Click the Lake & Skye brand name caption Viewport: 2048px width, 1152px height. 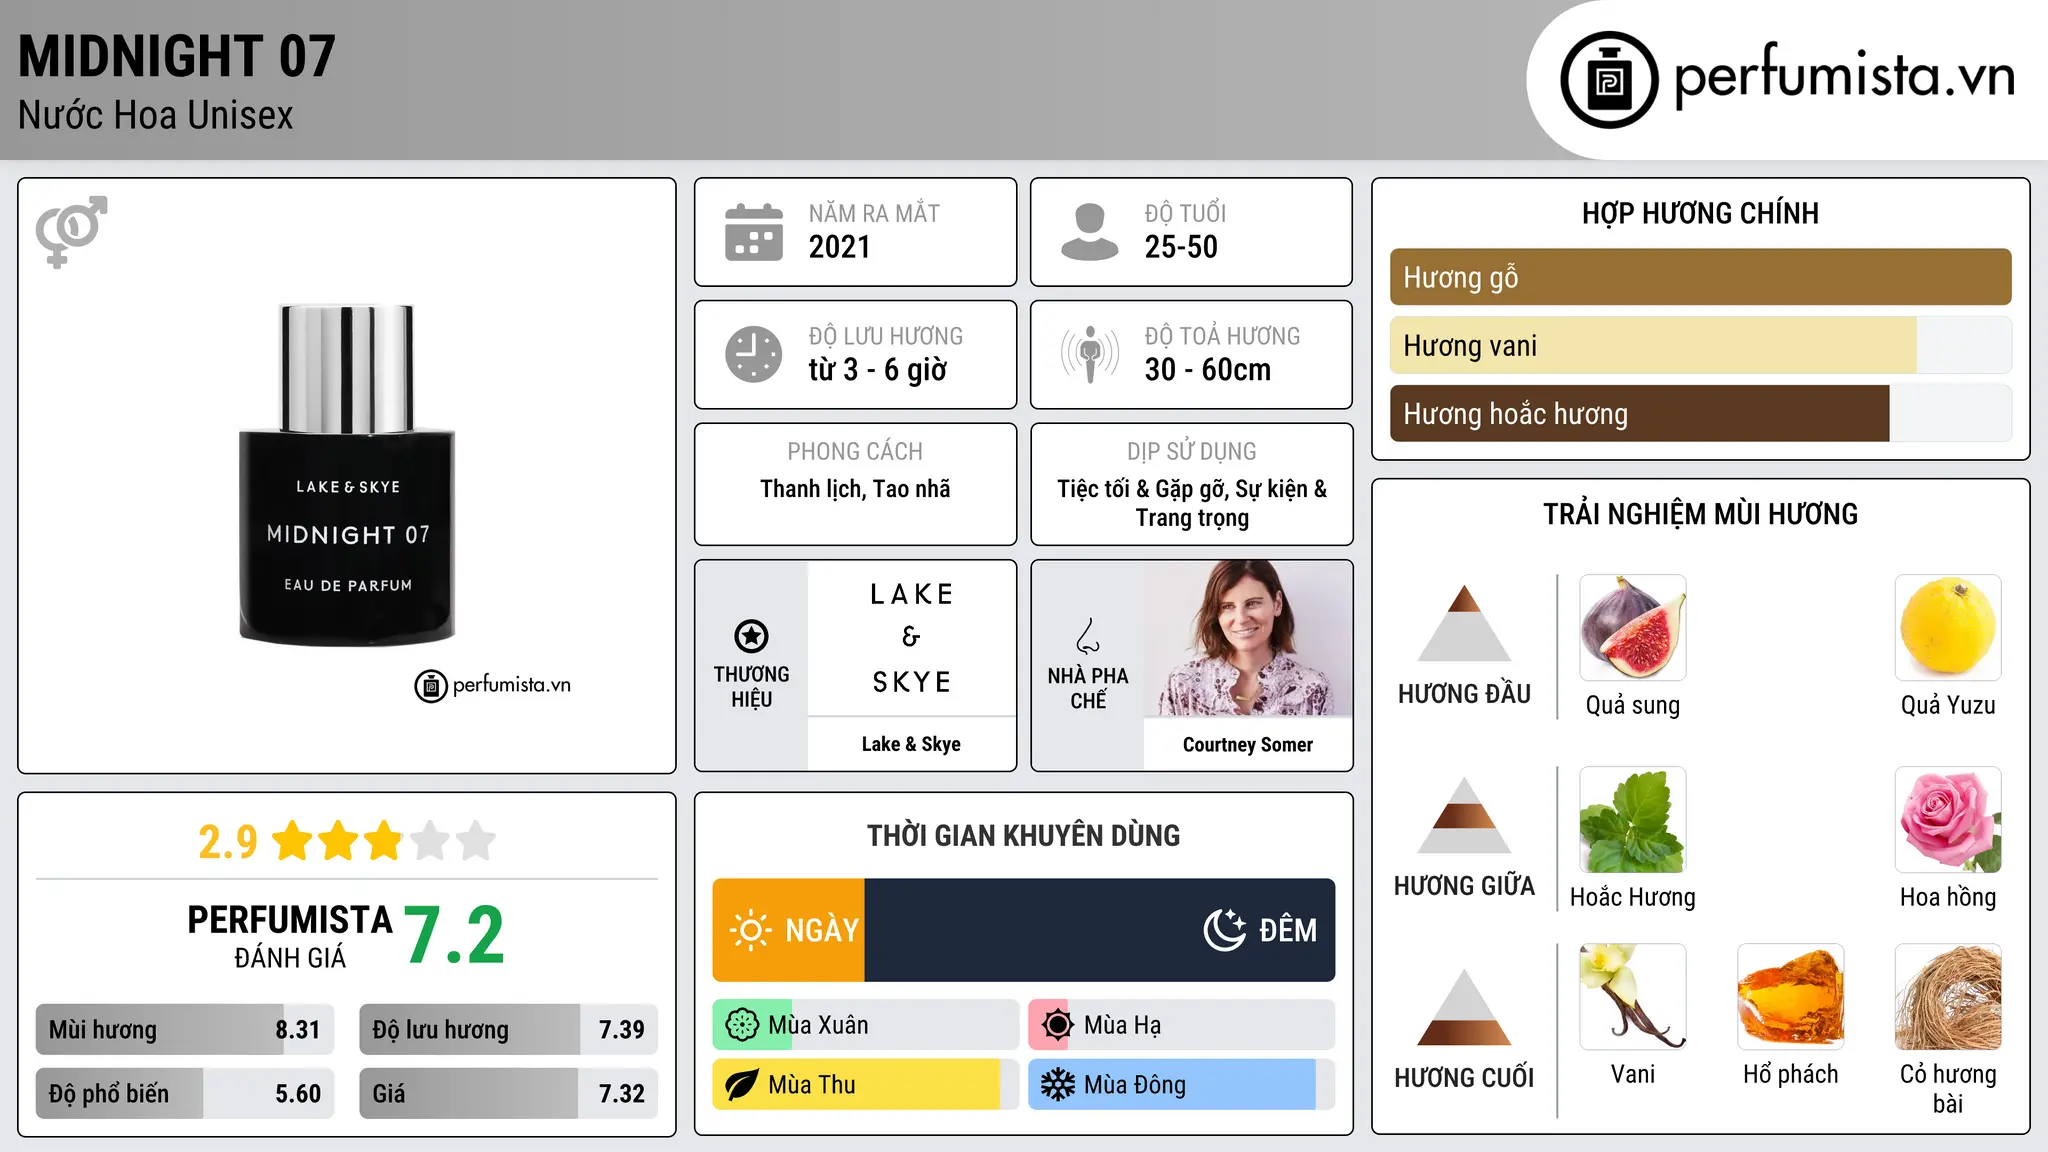point(911,744)
